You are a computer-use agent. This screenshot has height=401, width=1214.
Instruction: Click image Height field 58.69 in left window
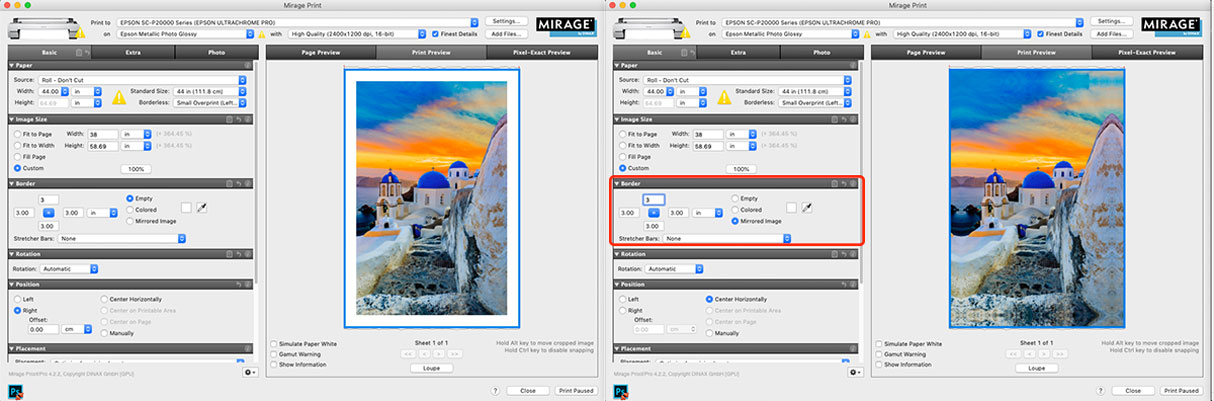[x=103, y=145]
